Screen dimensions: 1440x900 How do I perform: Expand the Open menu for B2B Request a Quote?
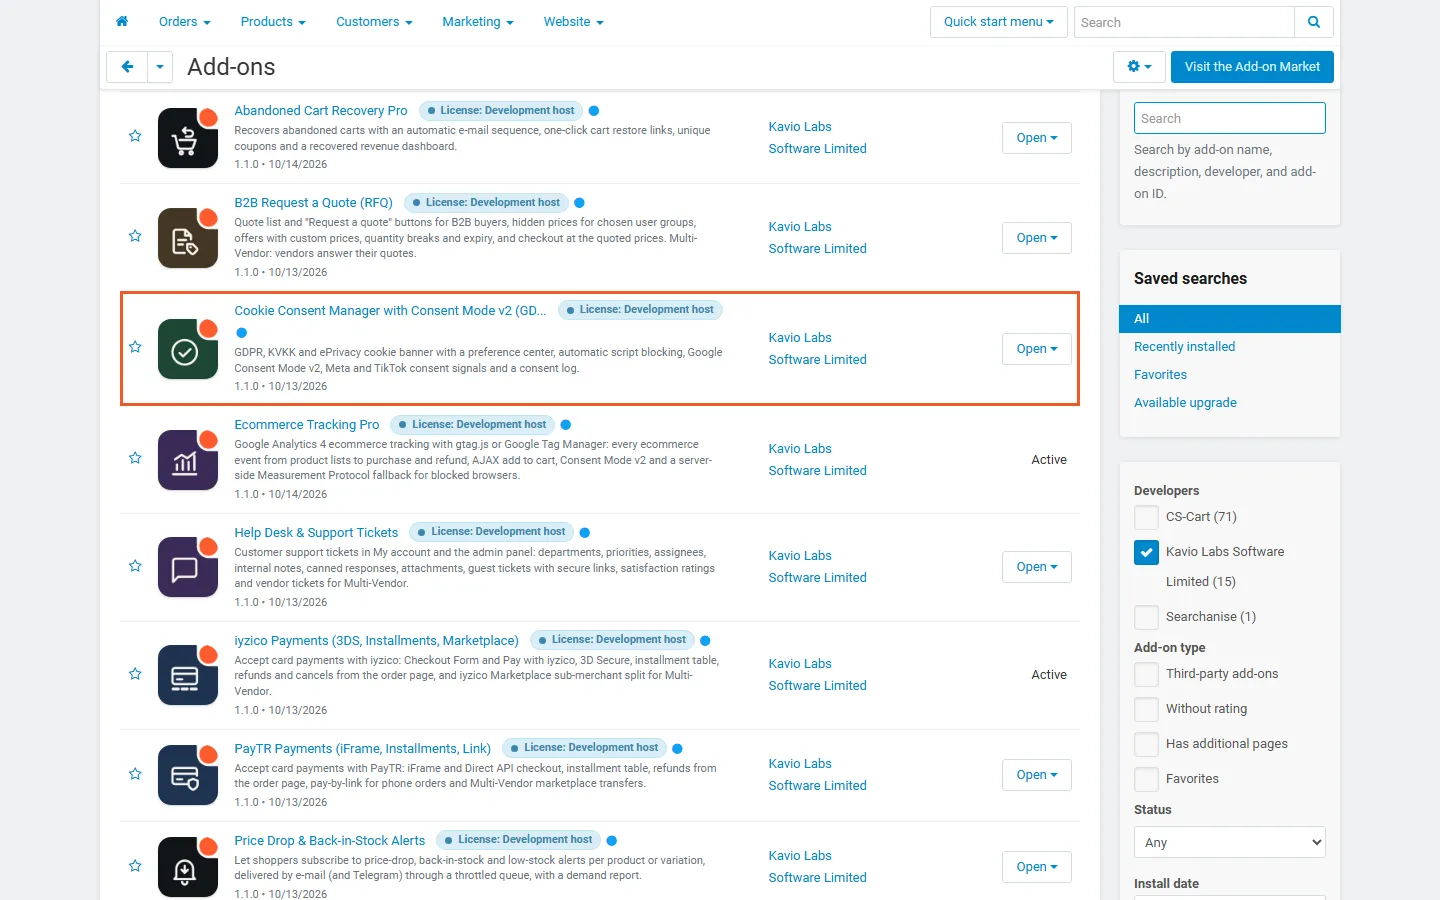[1037, 238]
